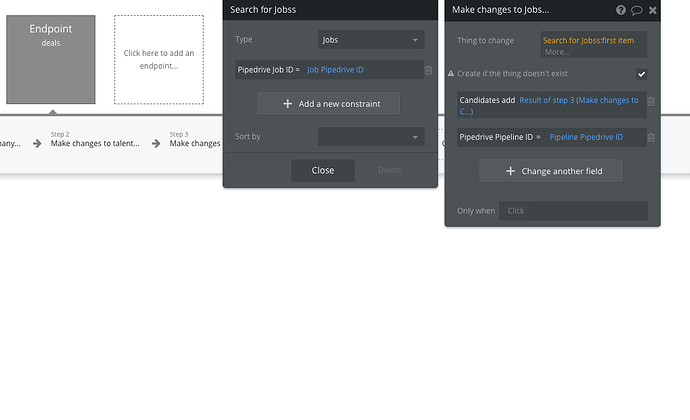Open the Type dropdown showing Jobs
Viewport: 690px width, 420px height.
[371, 40]
